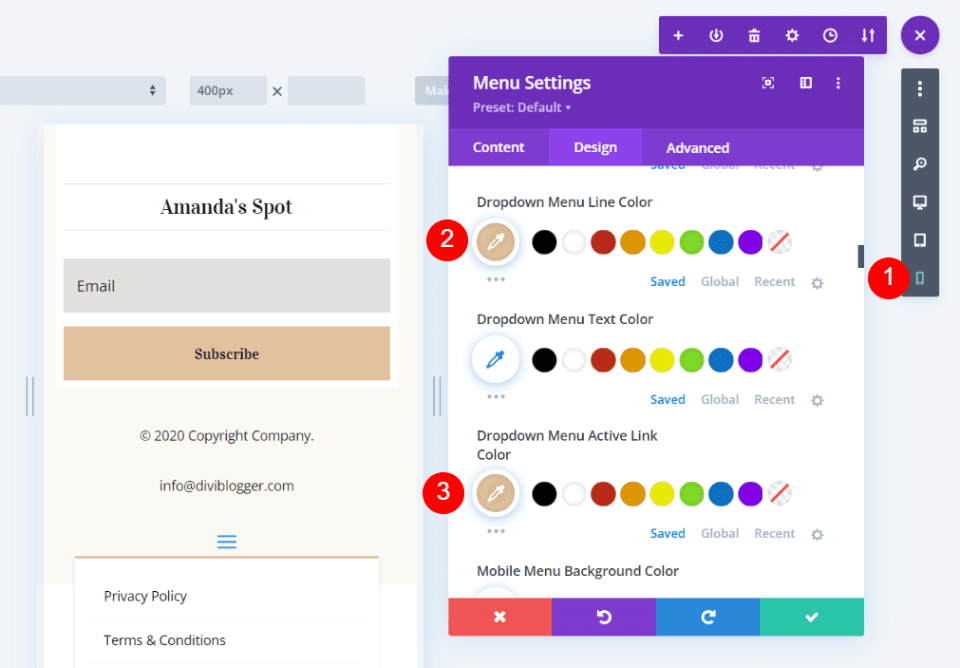
Task: Switch to wireframe view in the sidebar
Action: point(920,126)
